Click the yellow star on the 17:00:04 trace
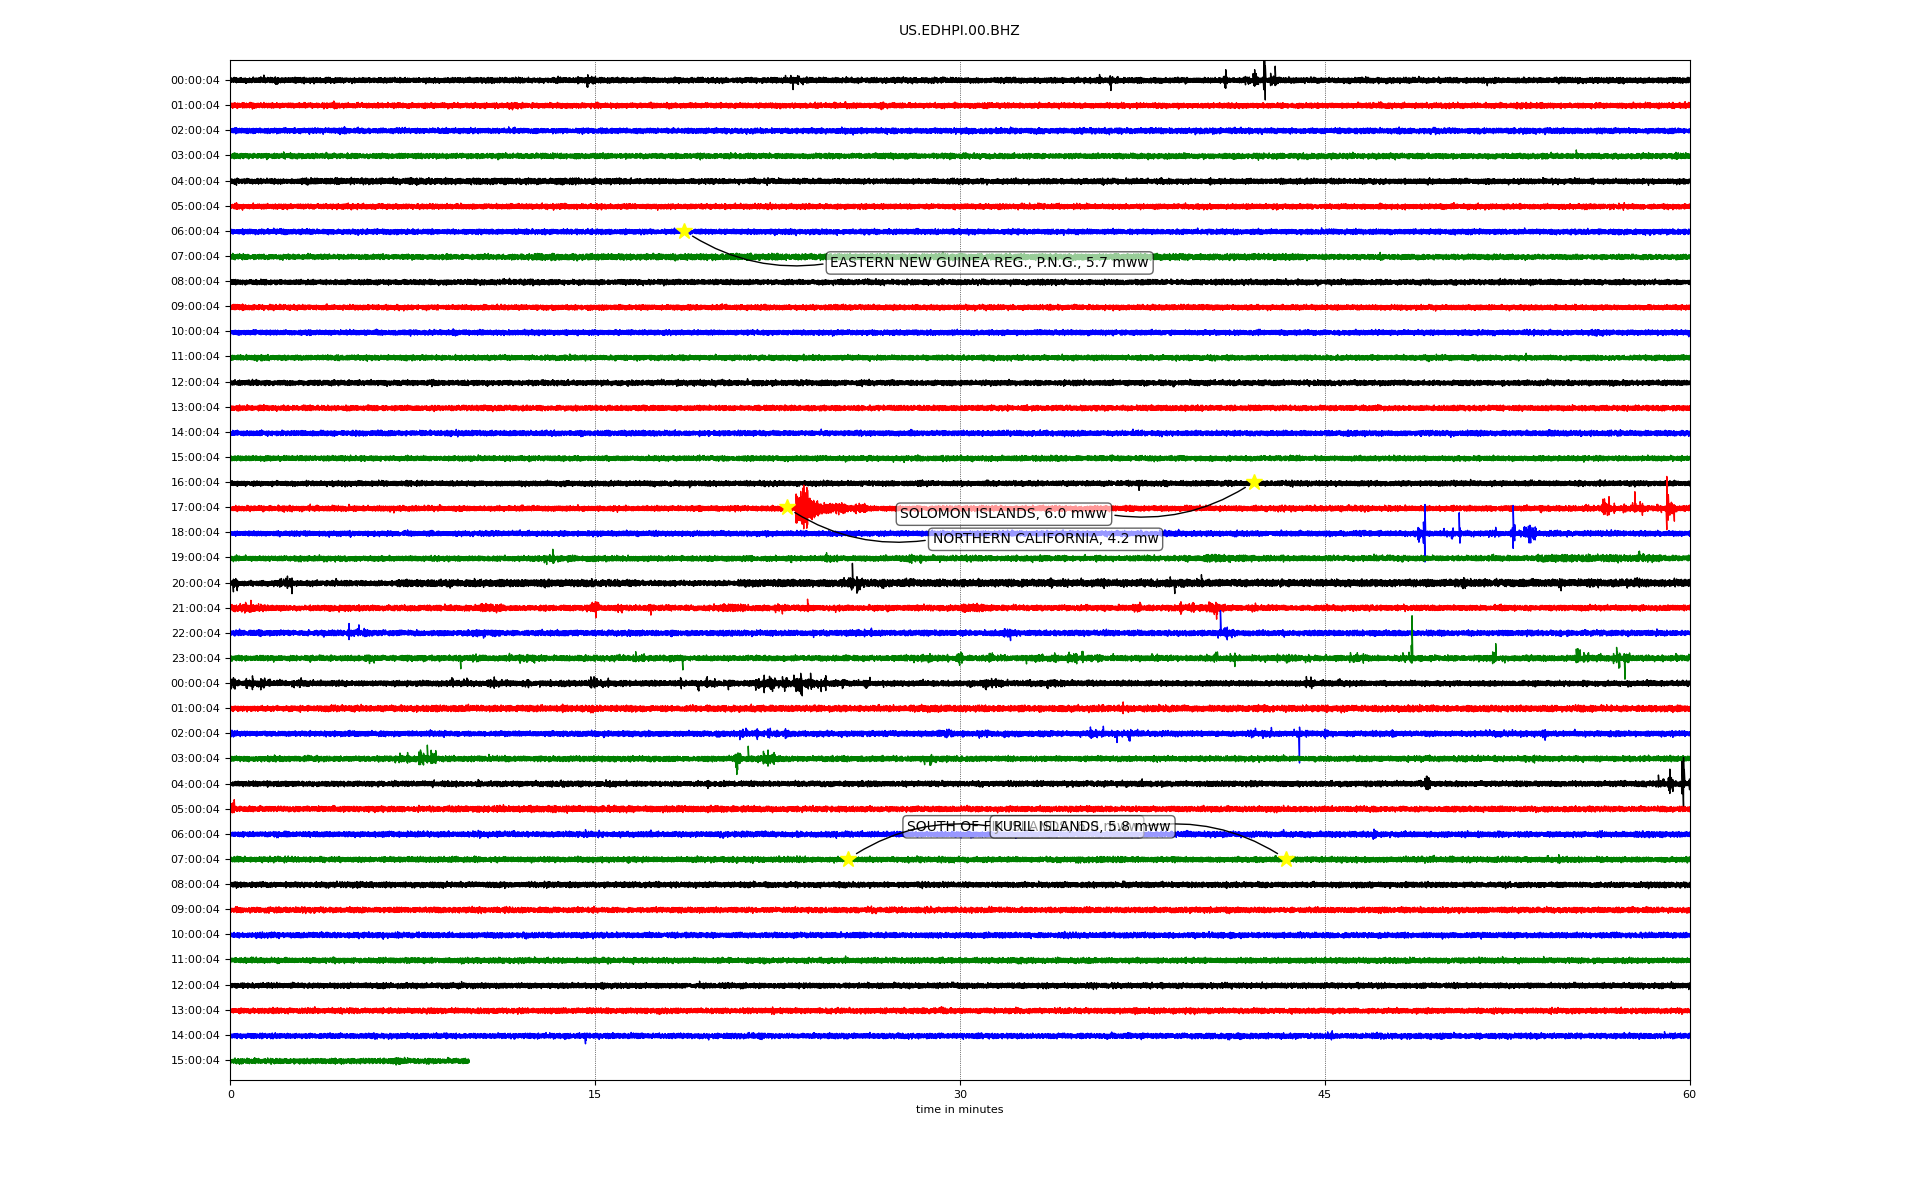Viewport: 1920px width, 1200px height. pyautogui.click(x=787, y=507)
